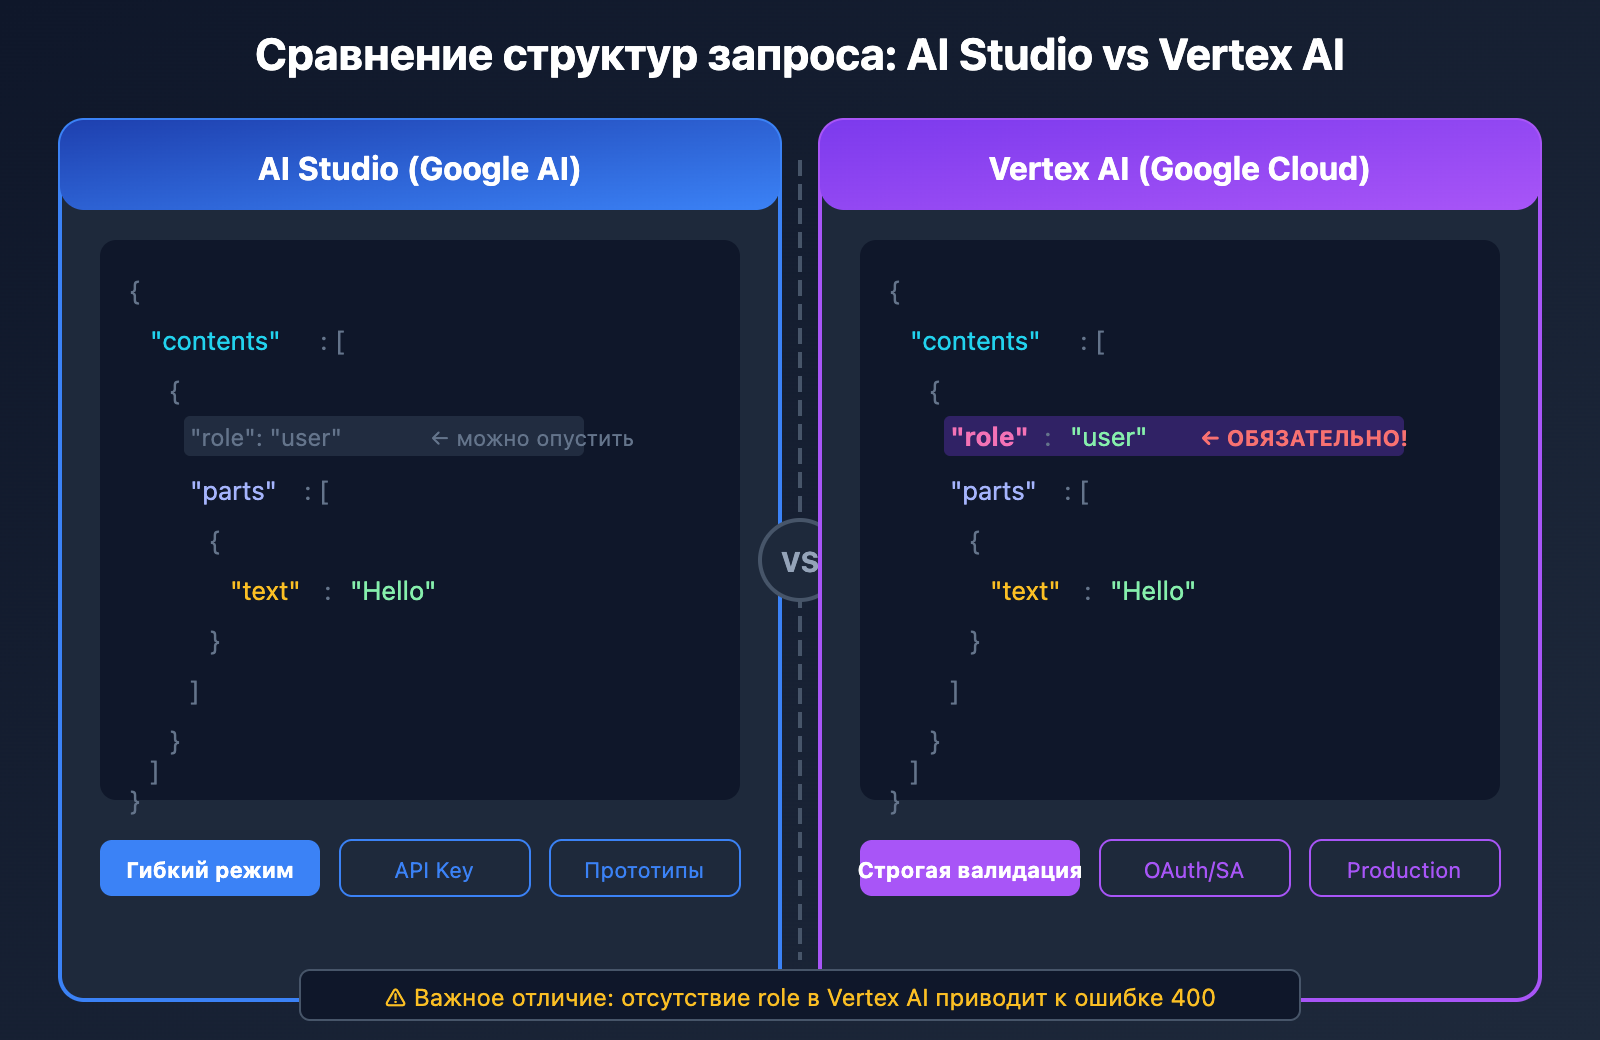Click the Прототипы badge

click(x=644, y=868)
